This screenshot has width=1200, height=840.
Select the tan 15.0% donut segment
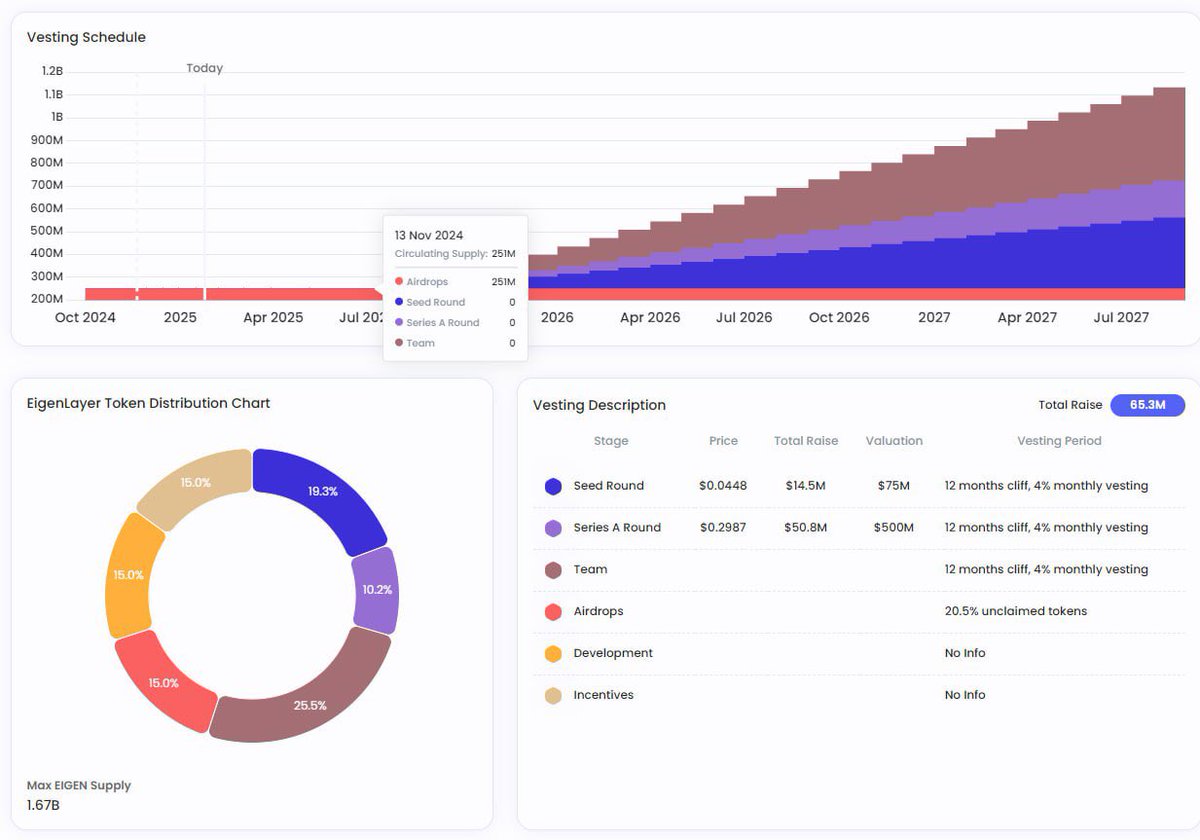[195, 482]
